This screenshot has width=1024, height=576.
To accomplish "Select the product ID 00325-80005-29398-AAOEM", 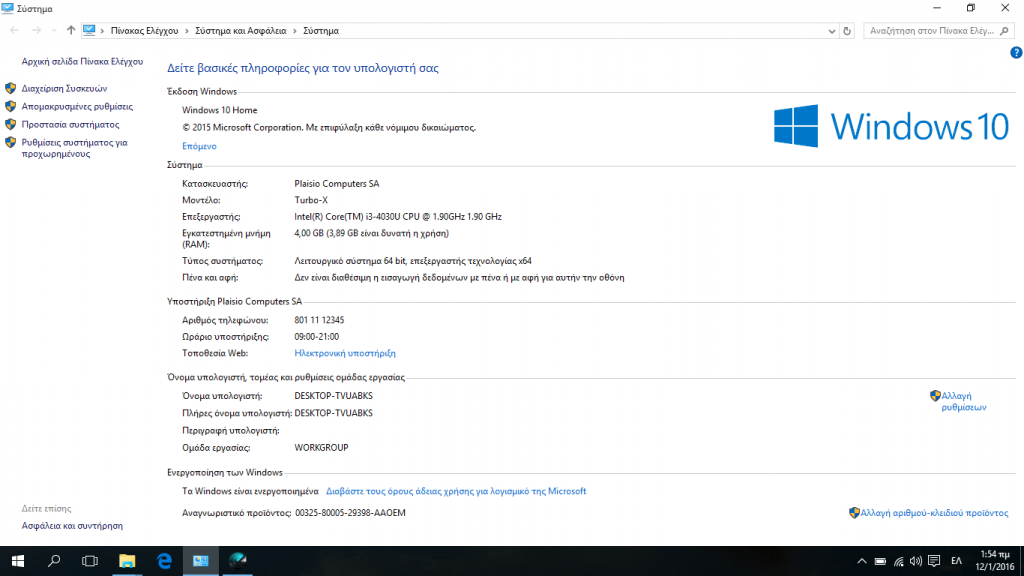I will point(350,513).
